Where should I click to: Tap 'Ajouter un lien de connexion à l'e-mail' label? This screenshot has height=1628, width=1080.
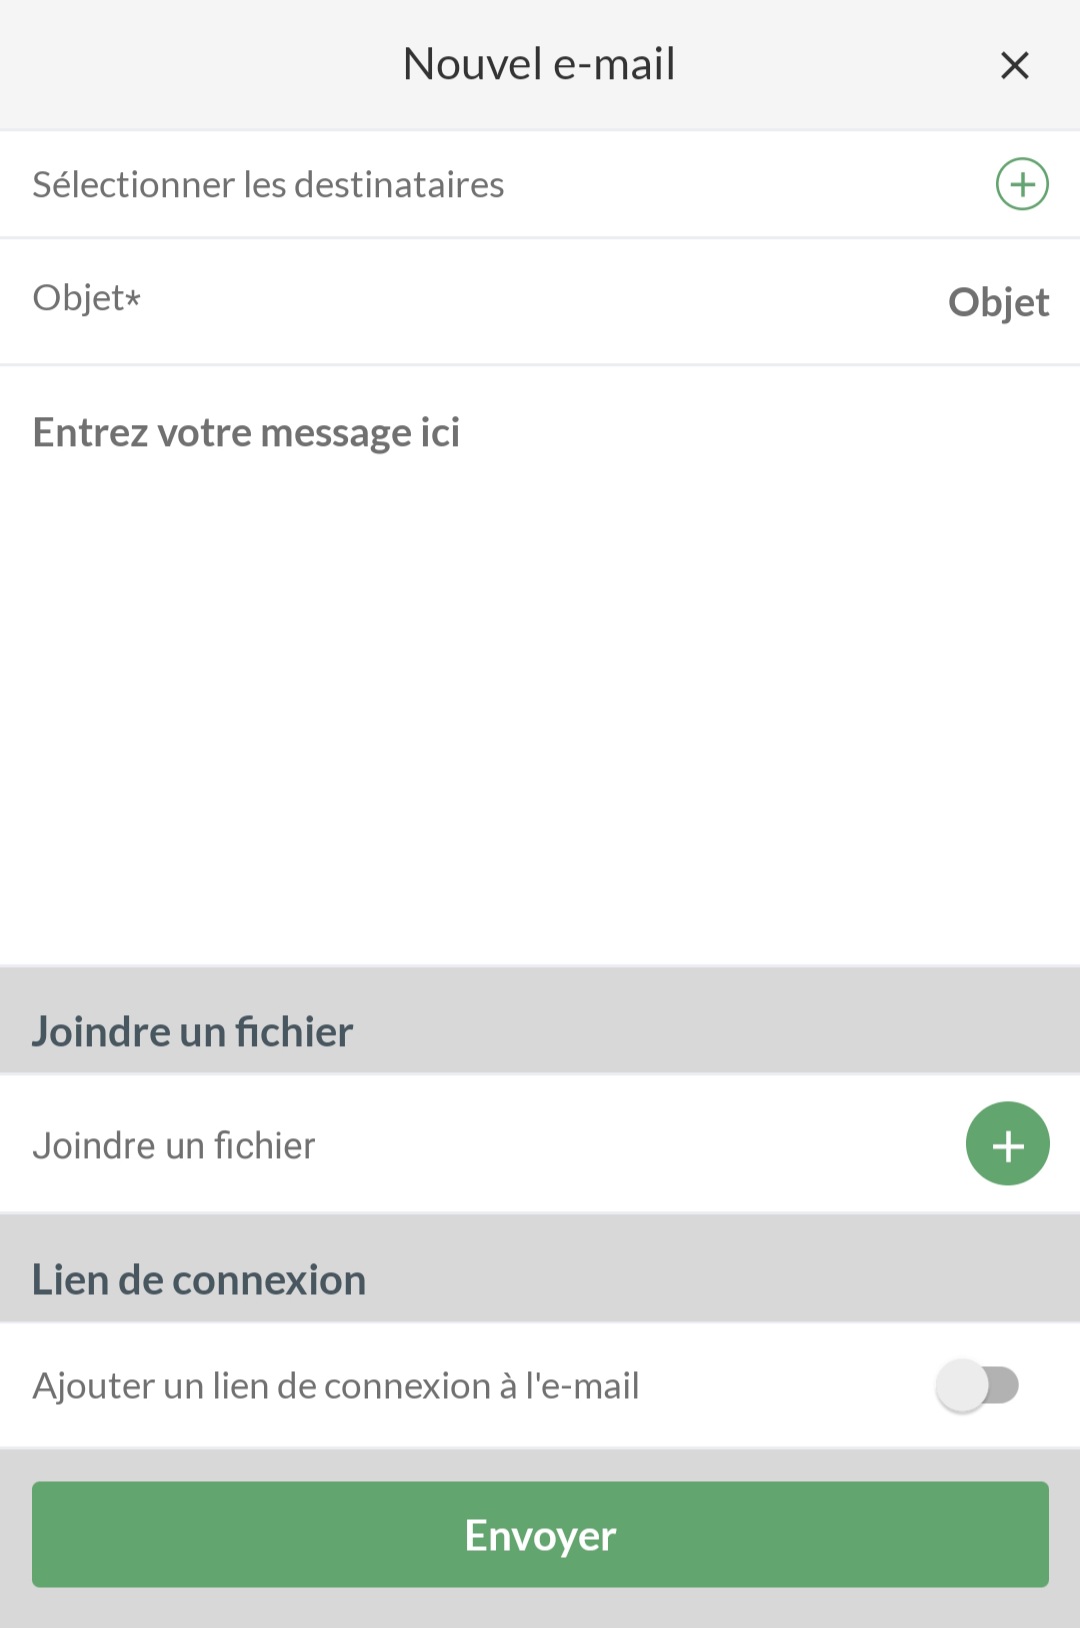point(336,1386)
